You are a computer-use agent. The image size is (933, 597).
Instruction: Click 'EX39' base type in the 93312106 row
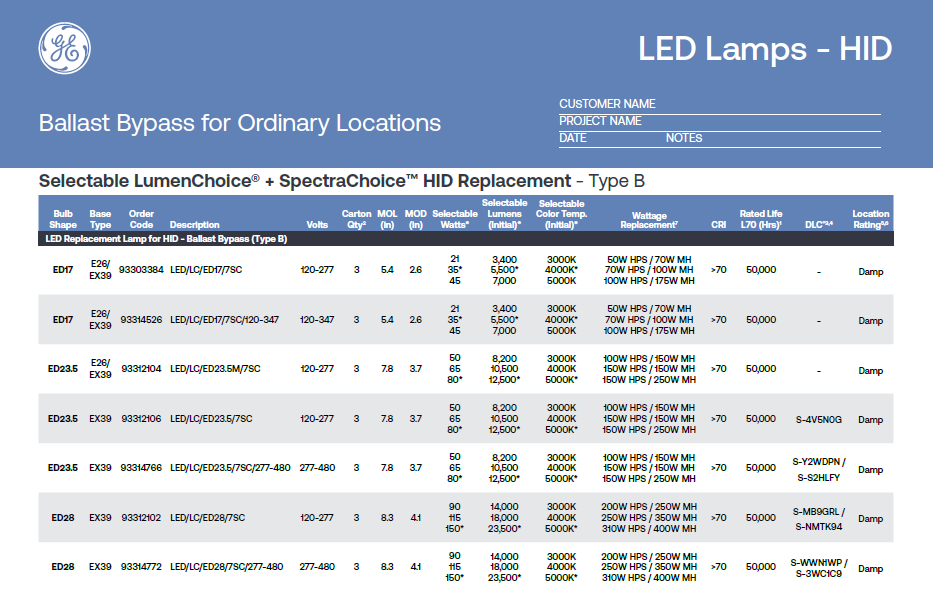[100, 419]
